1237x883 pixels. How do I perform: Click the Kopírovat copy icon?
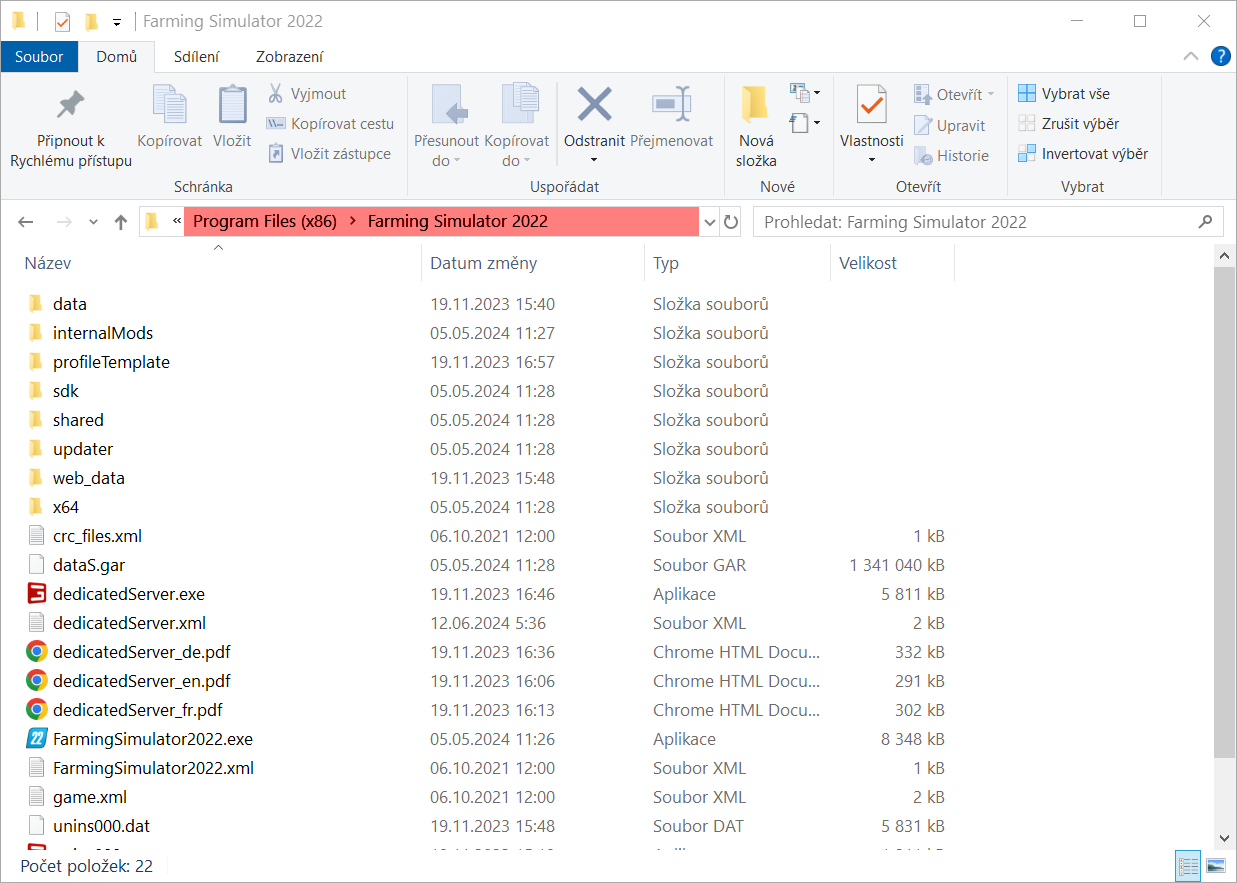point(170,104)
